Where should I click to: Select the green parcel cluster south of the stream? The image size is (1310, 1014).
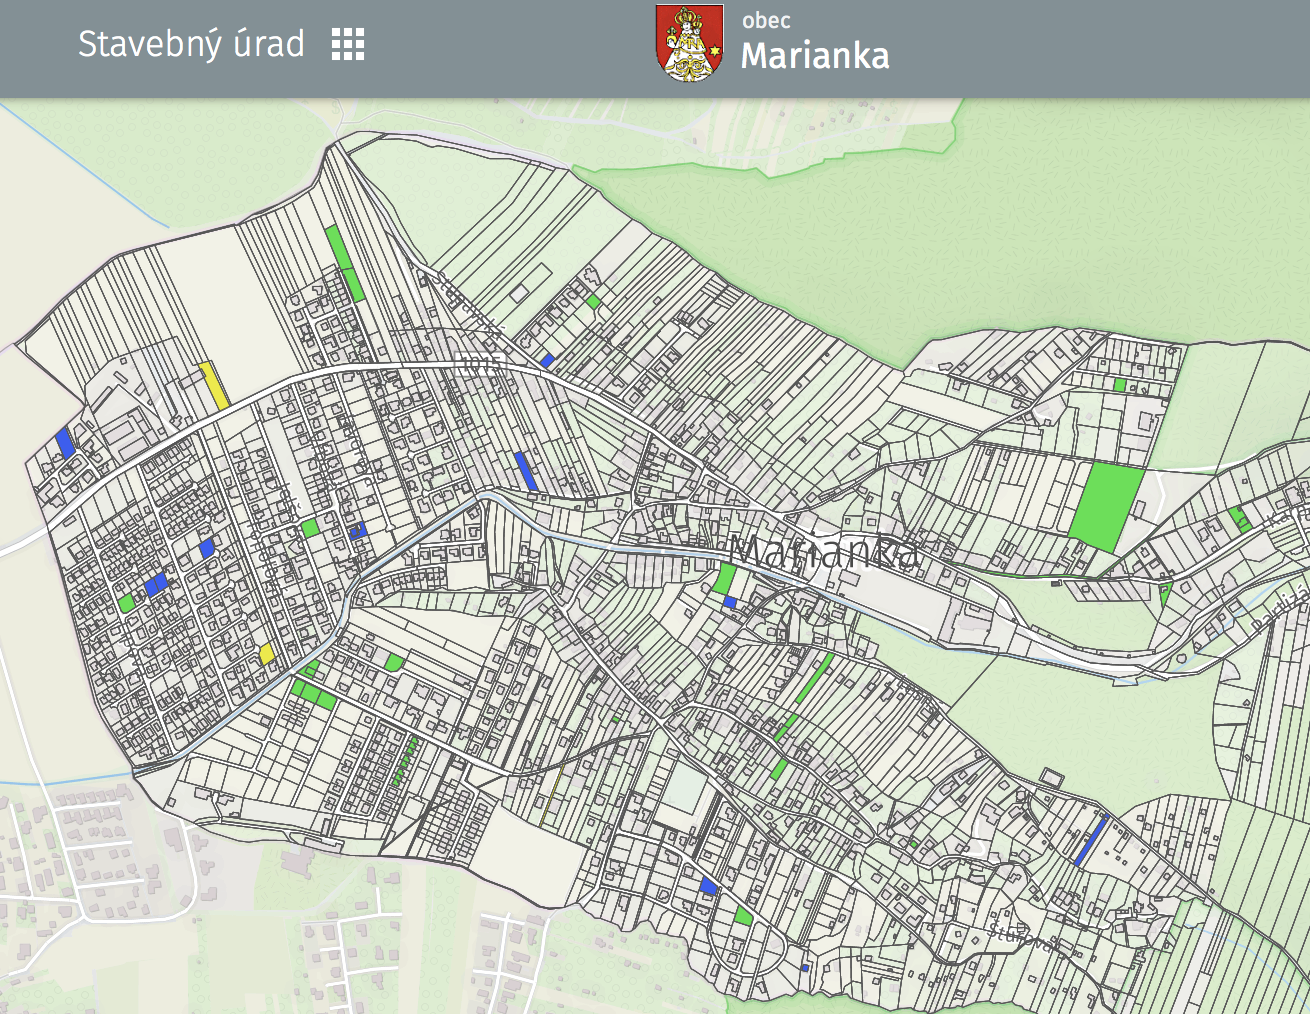(313, 694)
